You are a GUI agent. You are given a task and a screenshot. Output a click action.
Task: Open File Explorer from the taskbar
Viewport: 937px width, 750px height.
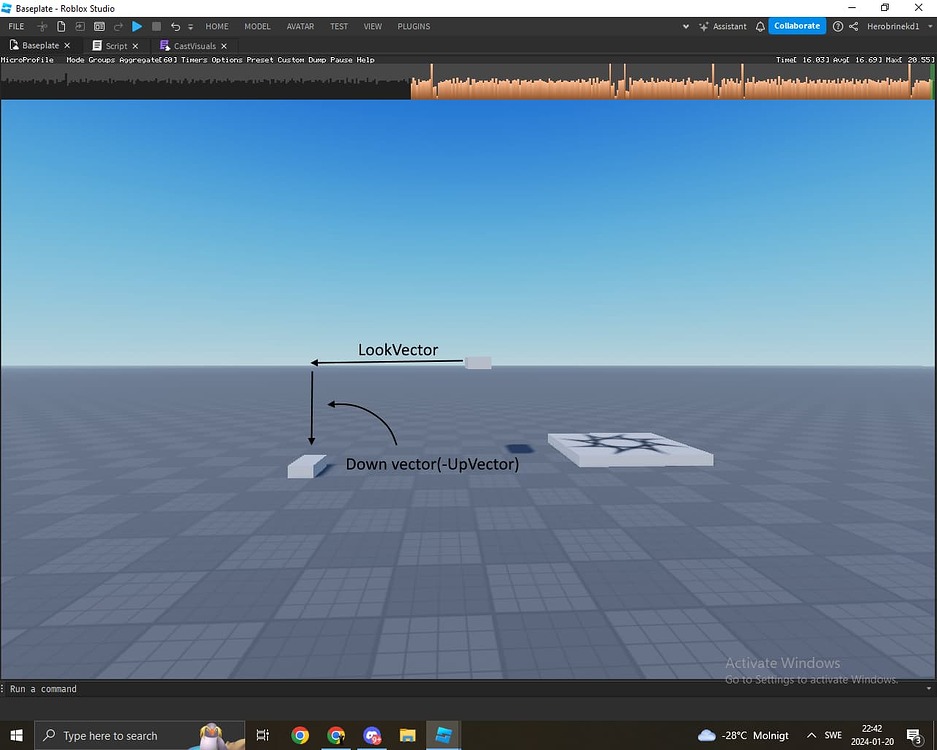tap(408, 736)
